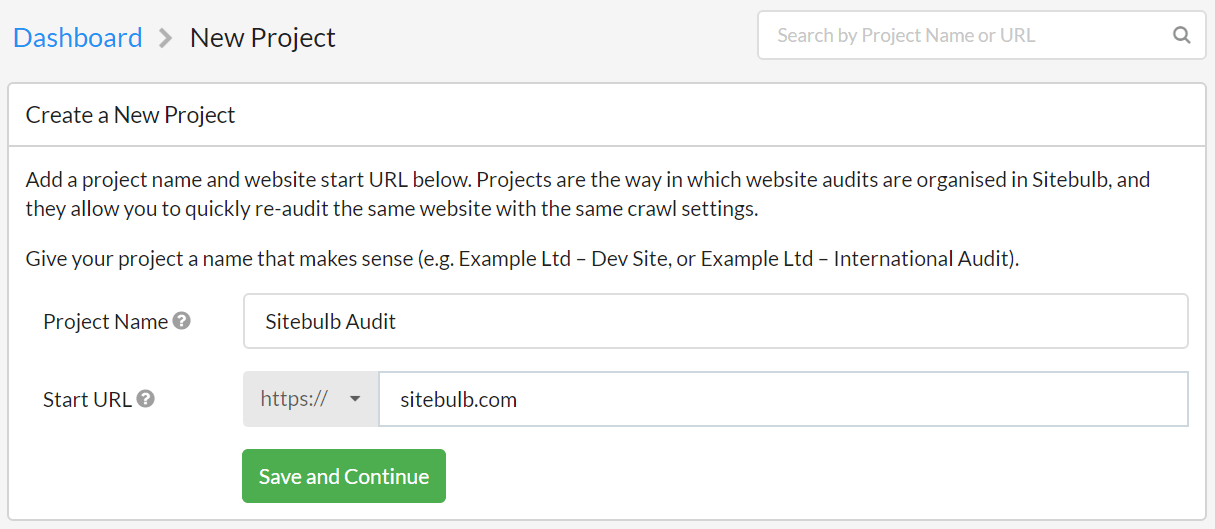Click the help icon beside Project Name
1215x529 pixels.
point(181,321)
